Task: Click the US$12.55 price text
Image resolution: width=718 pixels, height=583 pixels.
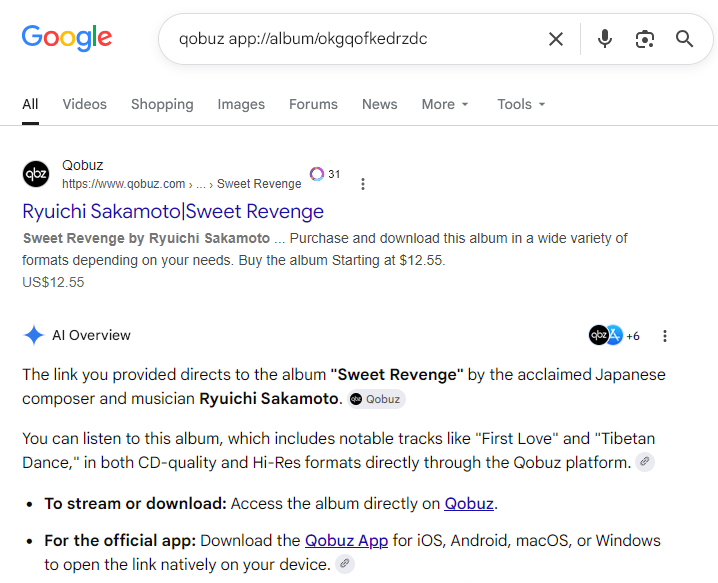Action: (x=53, y=282)
